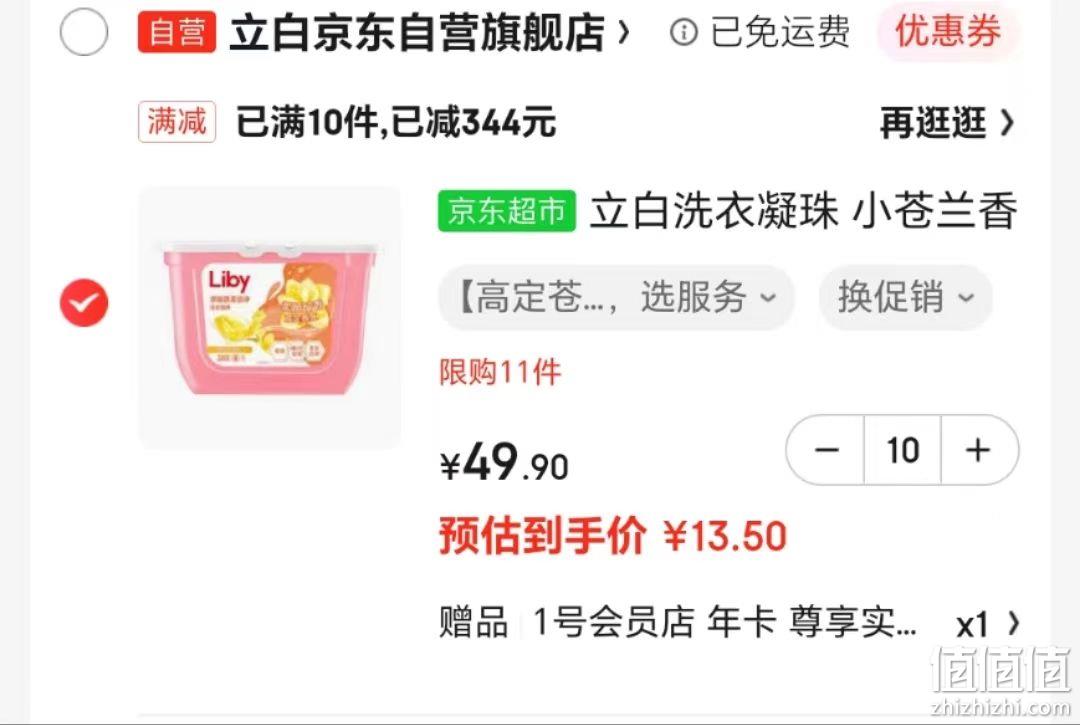Click the 满减 promotion tag
Viewport: 1080px width, 725px height.
177,122
